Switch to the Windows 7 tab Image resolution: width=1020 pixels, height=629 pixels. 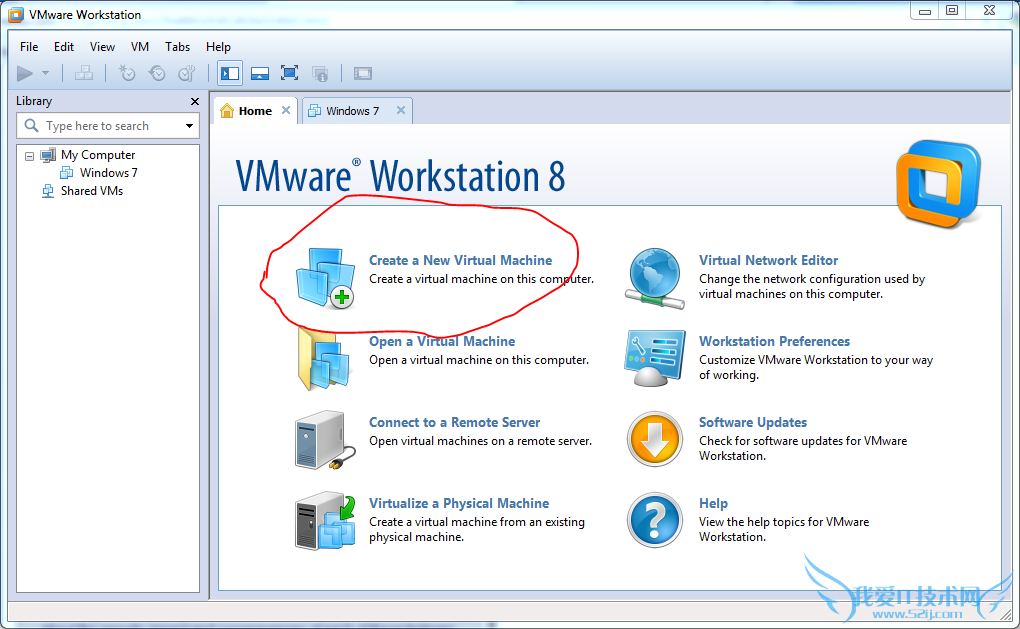point(352,111)
